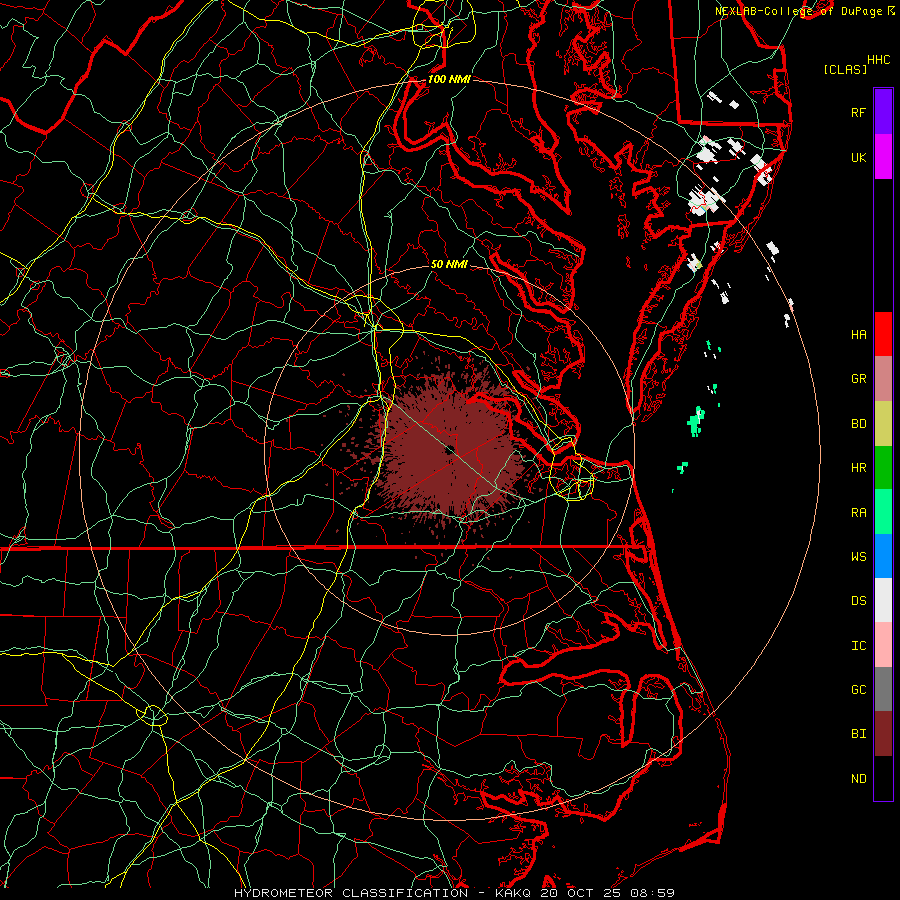
Task: Click the GC legend label
Action: pyautogui.click(x=858, y=689)
